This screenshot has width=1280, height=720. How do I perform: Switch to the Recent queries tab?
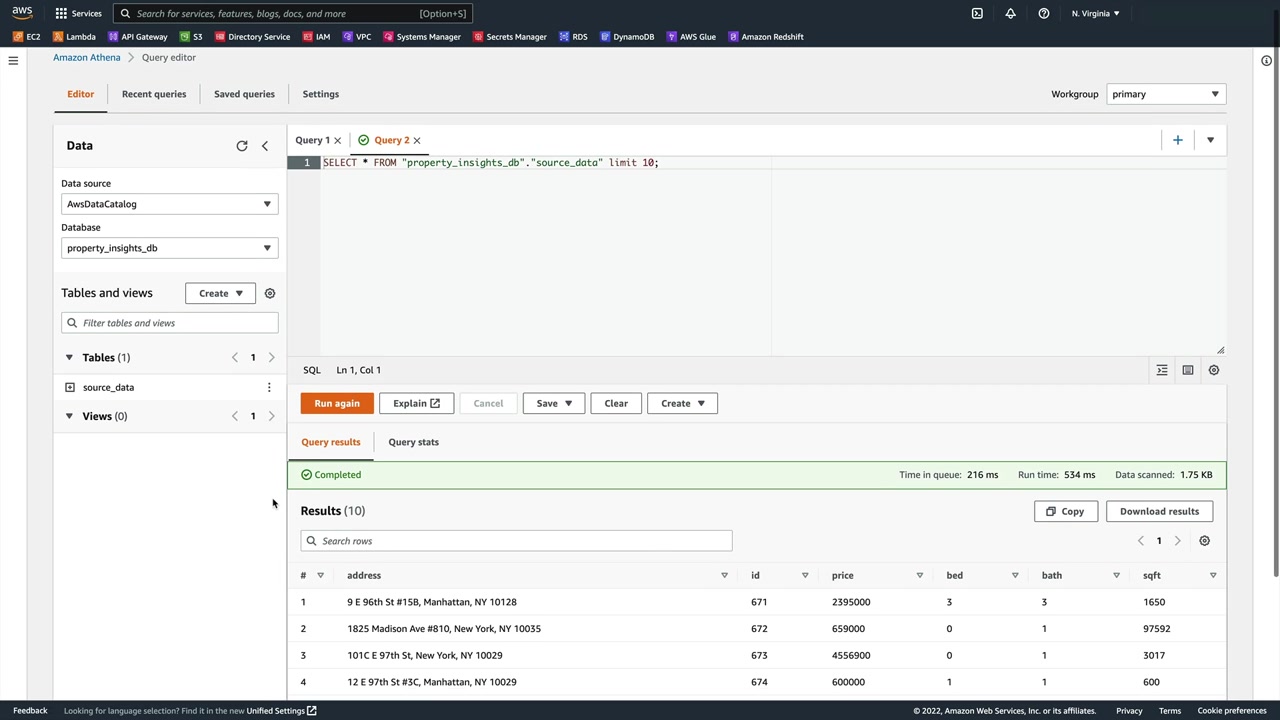[x=154, y=94]
